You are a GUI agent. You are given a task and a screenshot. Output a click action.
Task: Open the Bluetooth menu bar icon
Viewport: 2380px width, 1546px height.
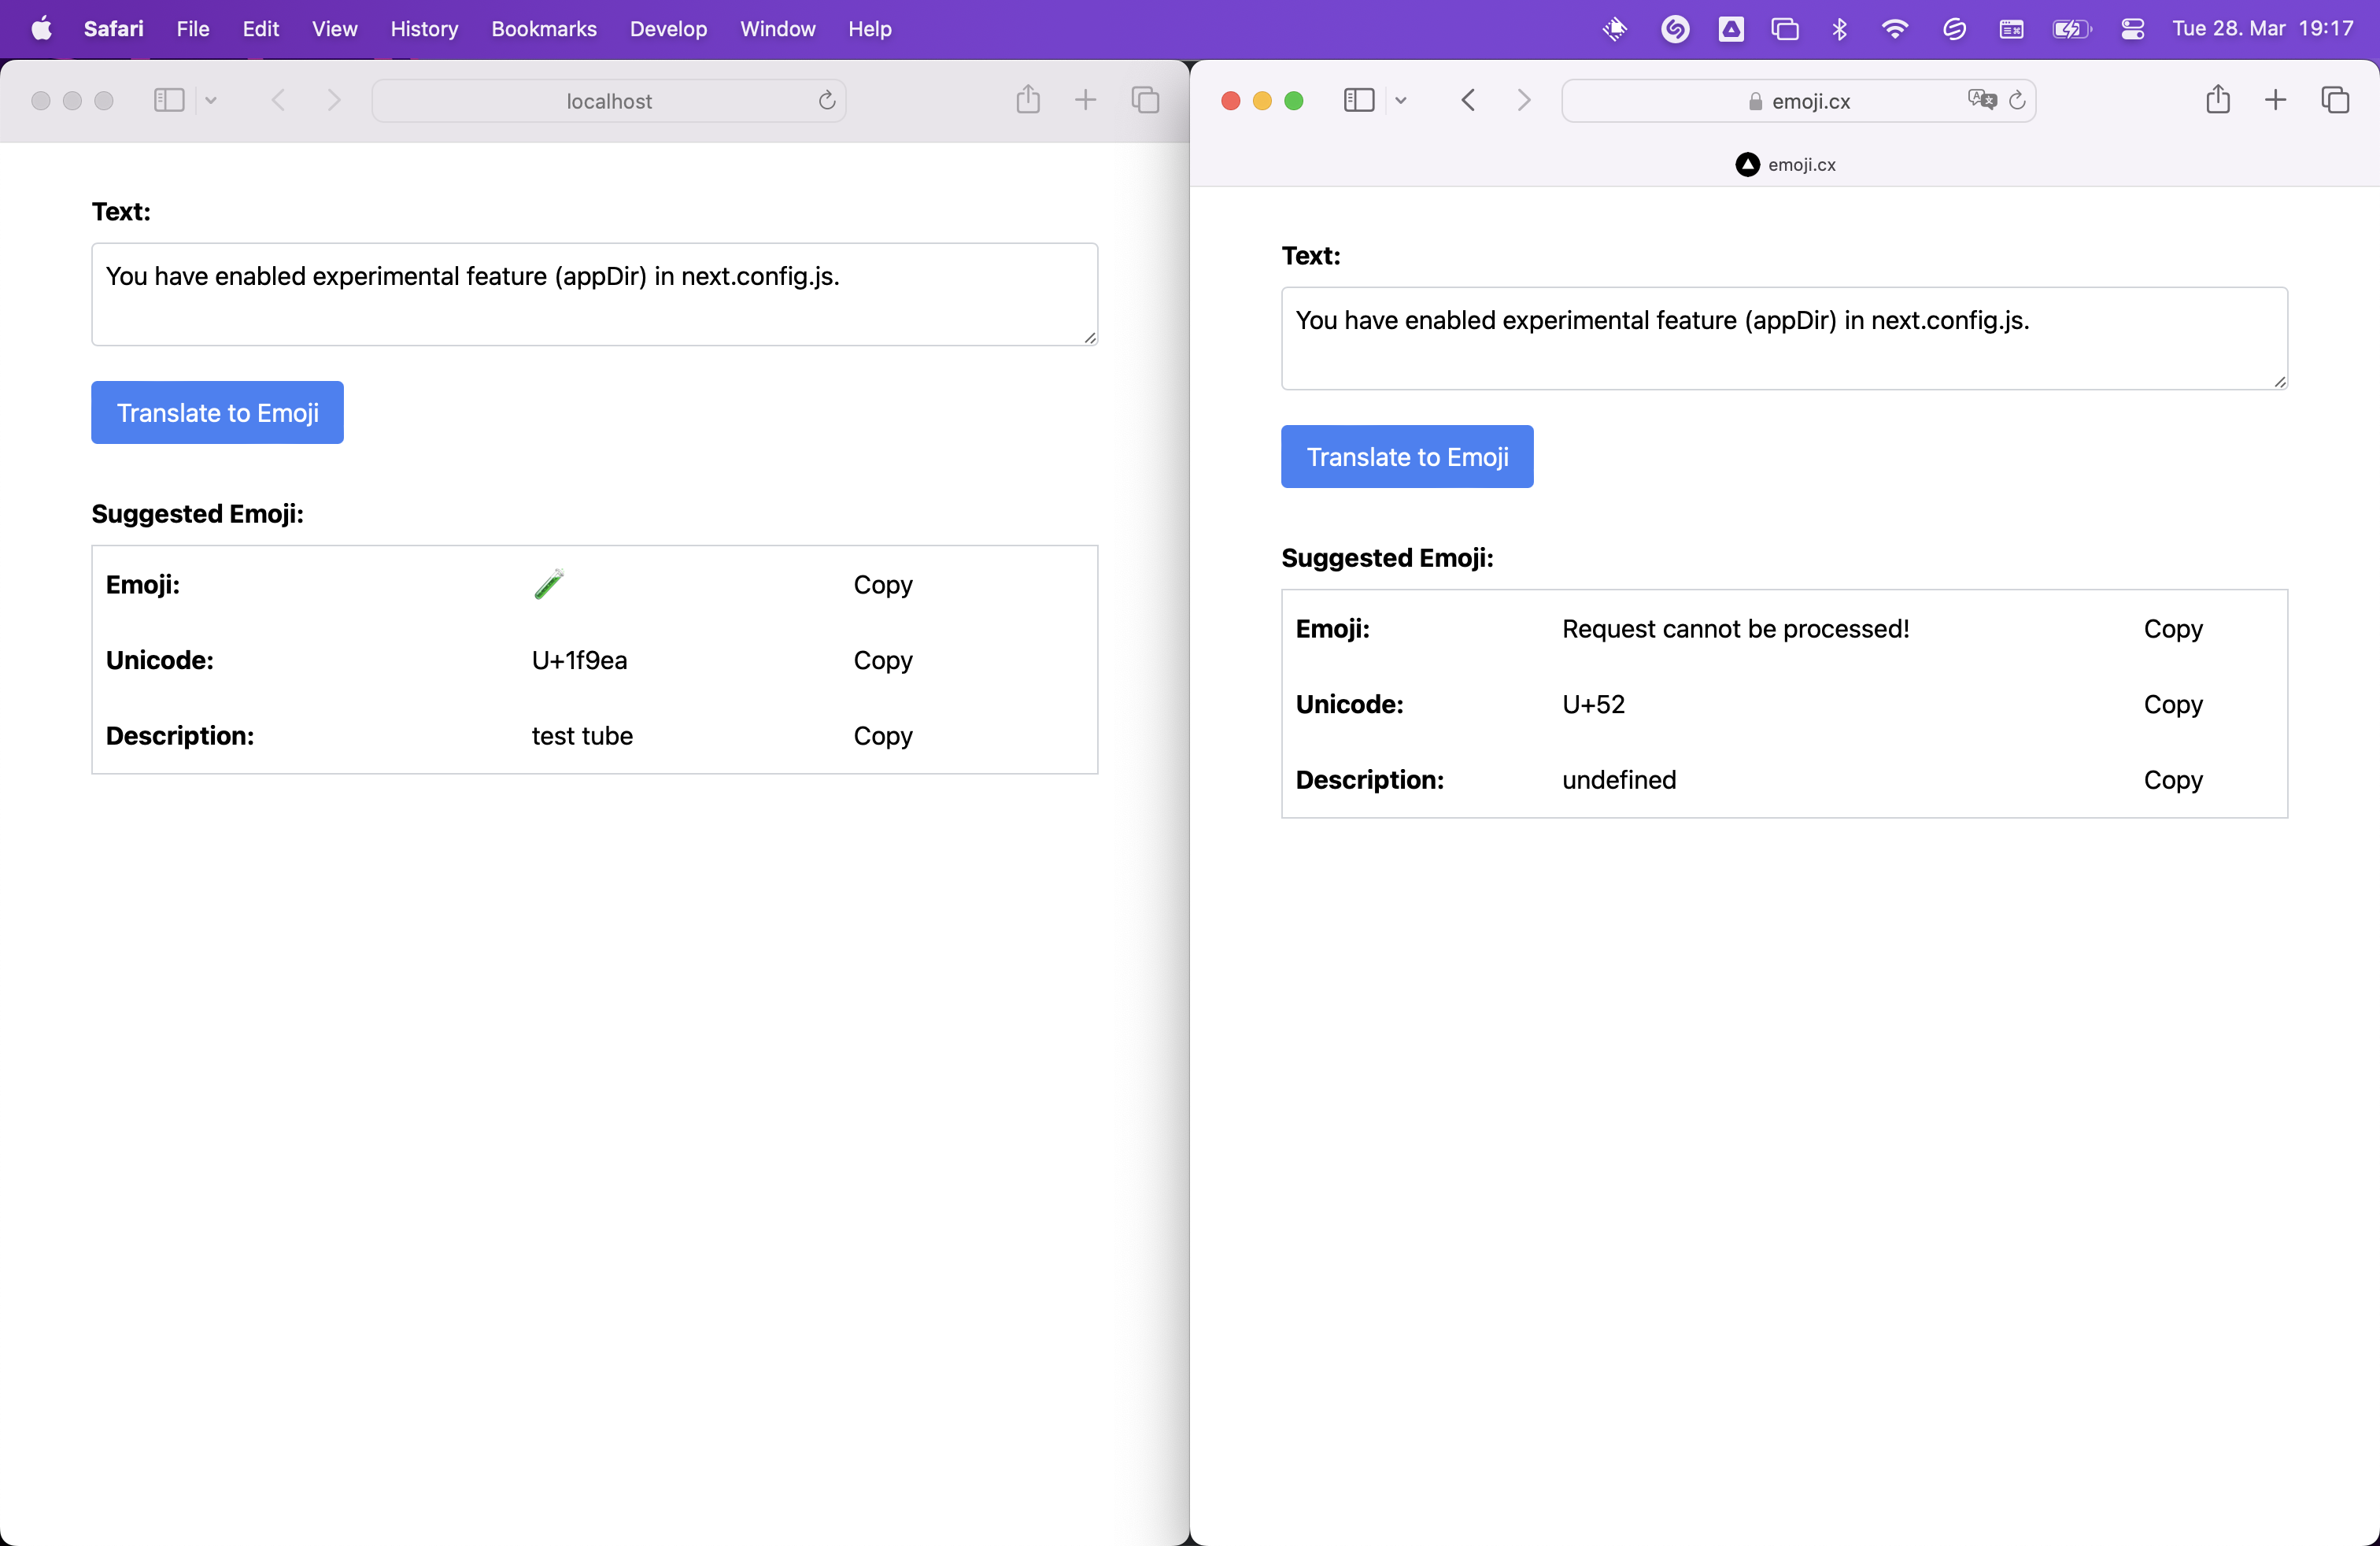point(1839,29)
